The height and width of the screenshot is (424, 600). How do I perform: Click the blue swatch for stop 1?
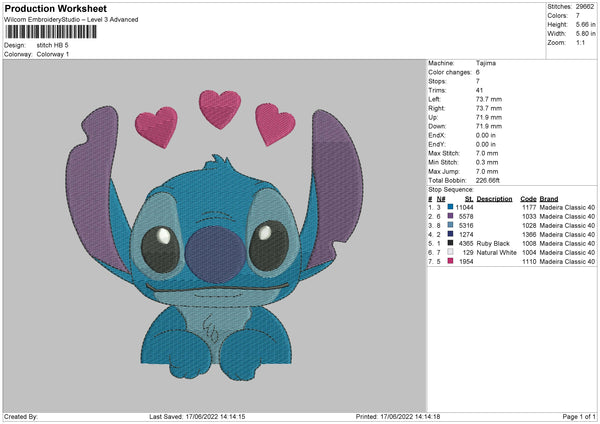pyautogui.click(x=450, y=207)
